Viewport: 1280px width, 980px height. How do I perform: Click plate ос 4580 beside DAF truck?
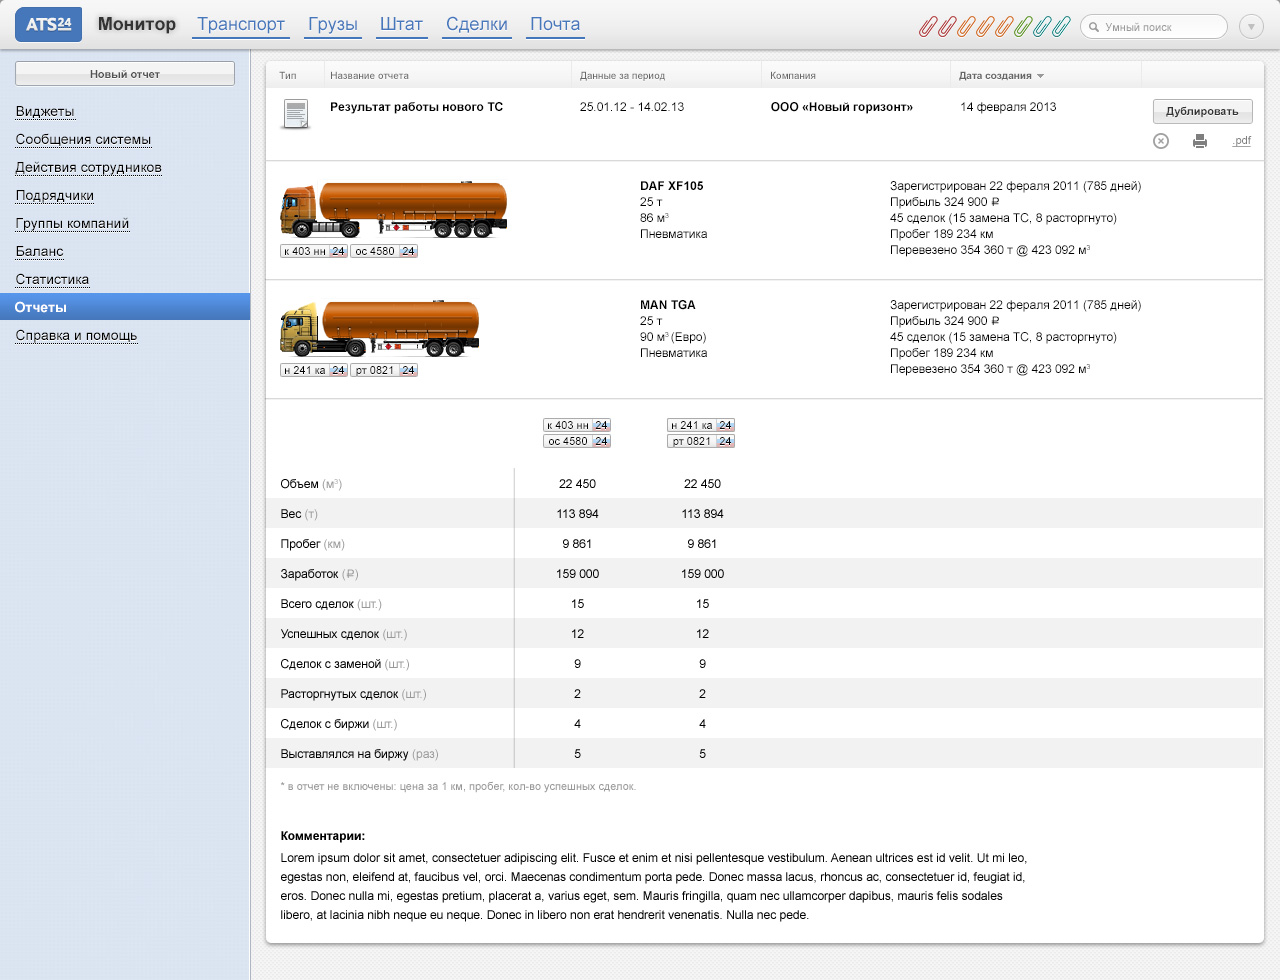pos(384,251)
